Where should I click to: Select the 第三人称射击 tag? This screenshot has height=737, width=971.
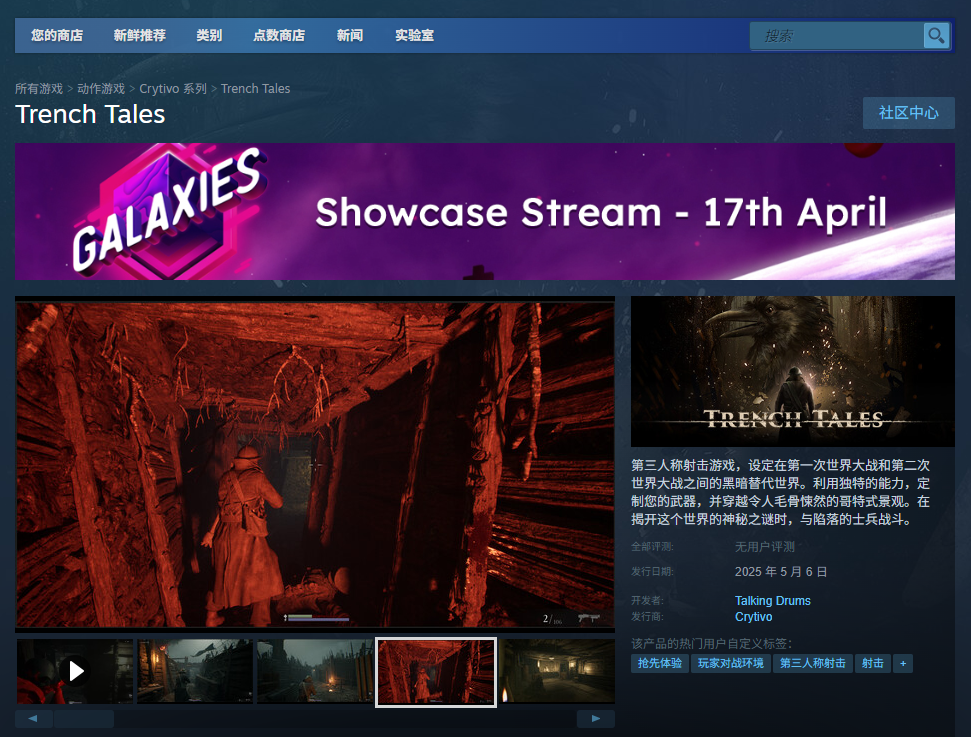click(x=812, y=663)
